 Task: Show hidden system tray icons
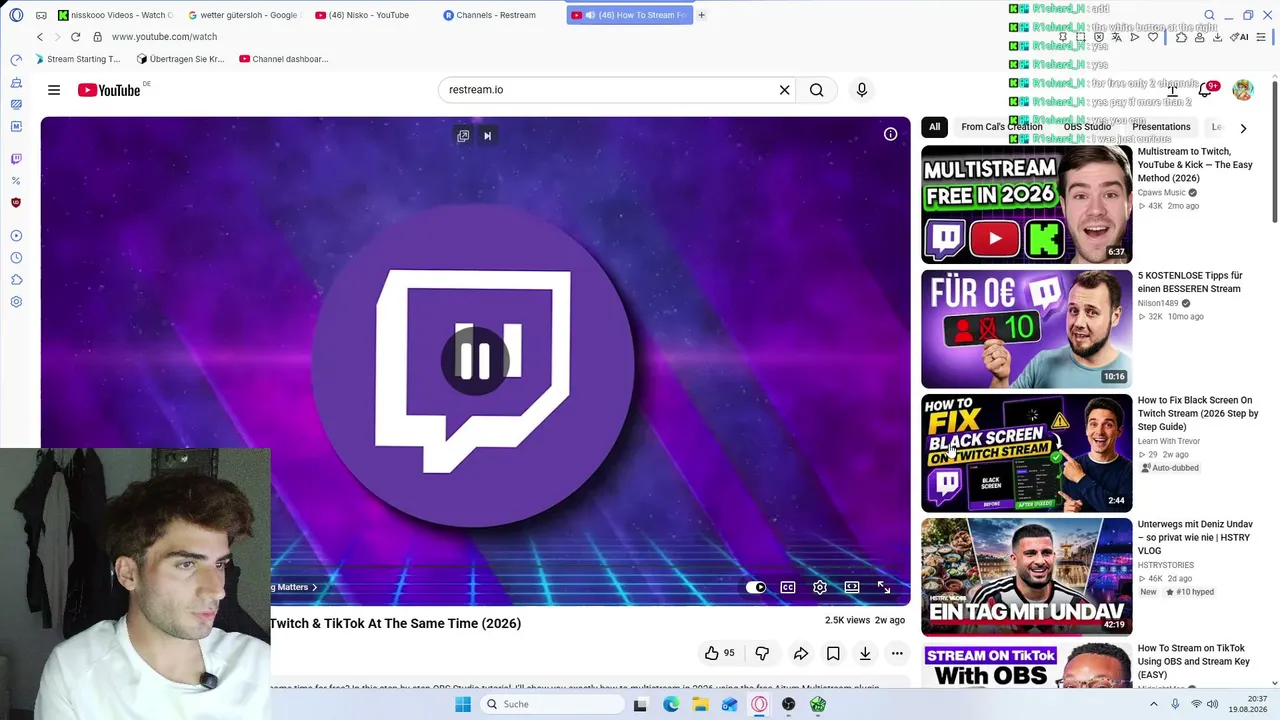[1153, 705]
